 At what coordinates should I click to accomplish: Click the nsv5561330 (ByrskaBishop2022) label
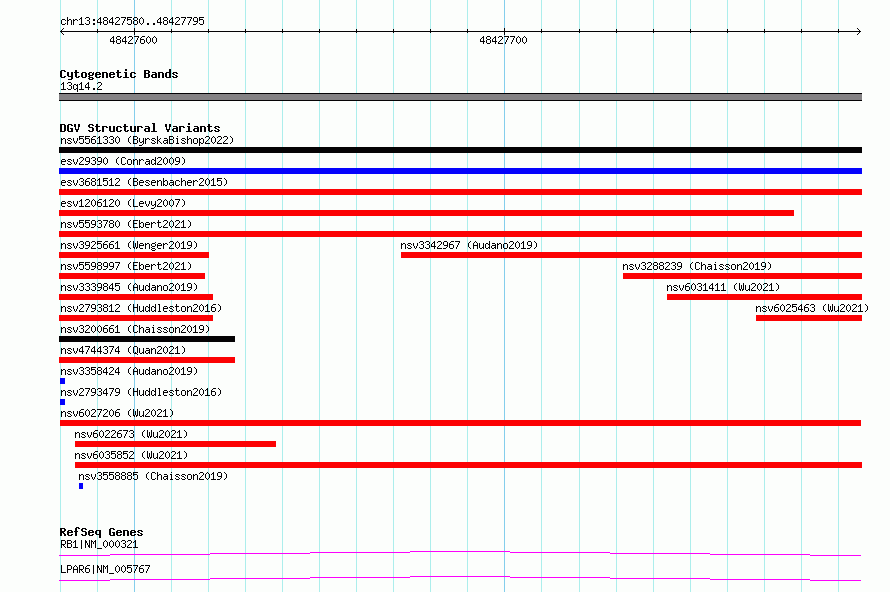(147, 140)
